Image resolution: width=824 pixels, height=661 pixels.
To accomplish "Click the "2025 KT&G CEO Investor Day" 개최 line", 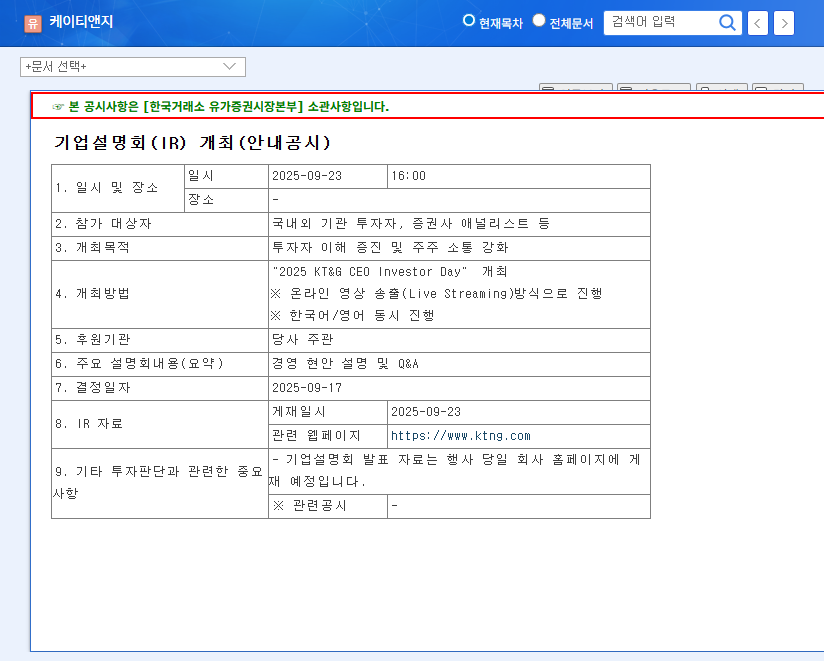I will pyautogui.click(x=389, y=272).
